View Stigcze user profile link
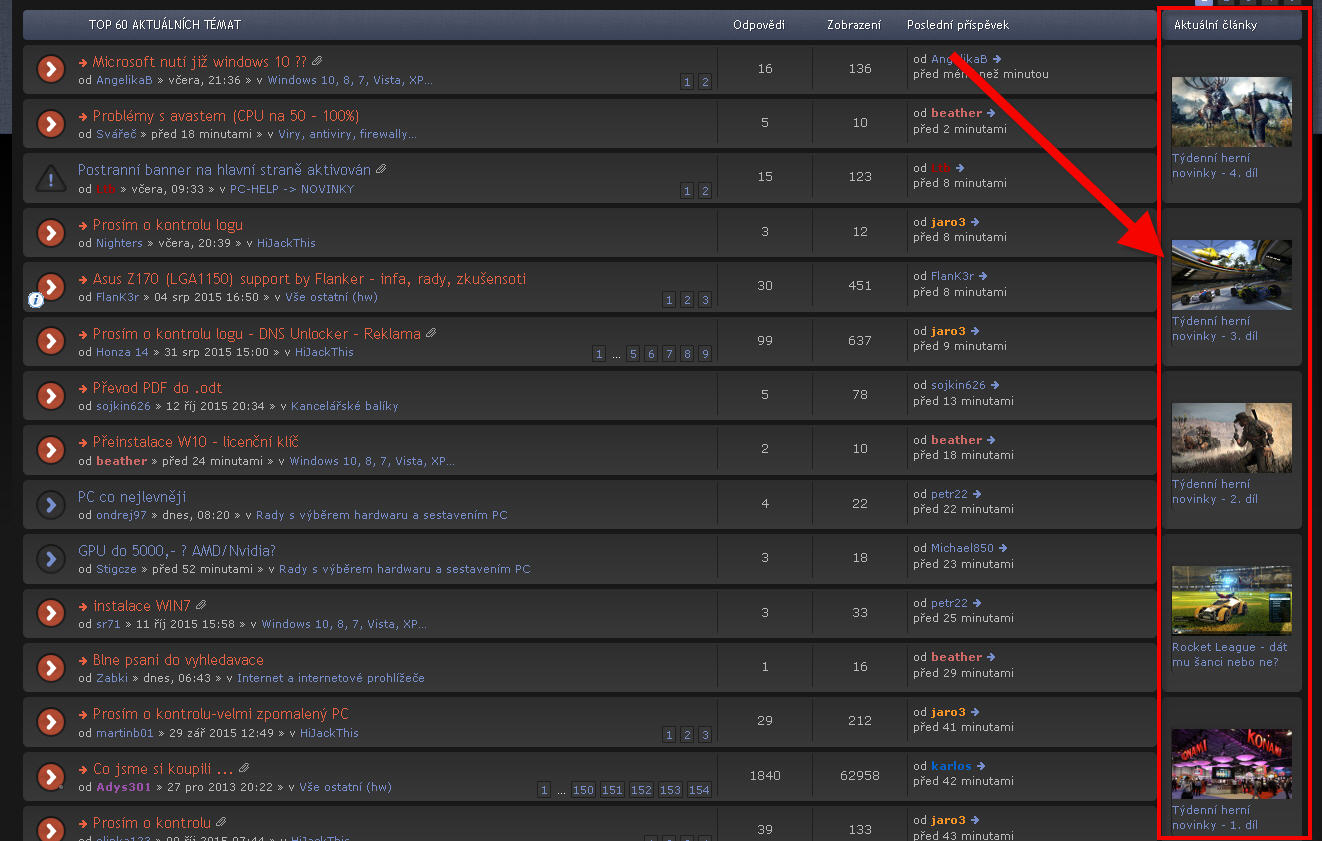The image size is (1322, 841). point(118,569)
